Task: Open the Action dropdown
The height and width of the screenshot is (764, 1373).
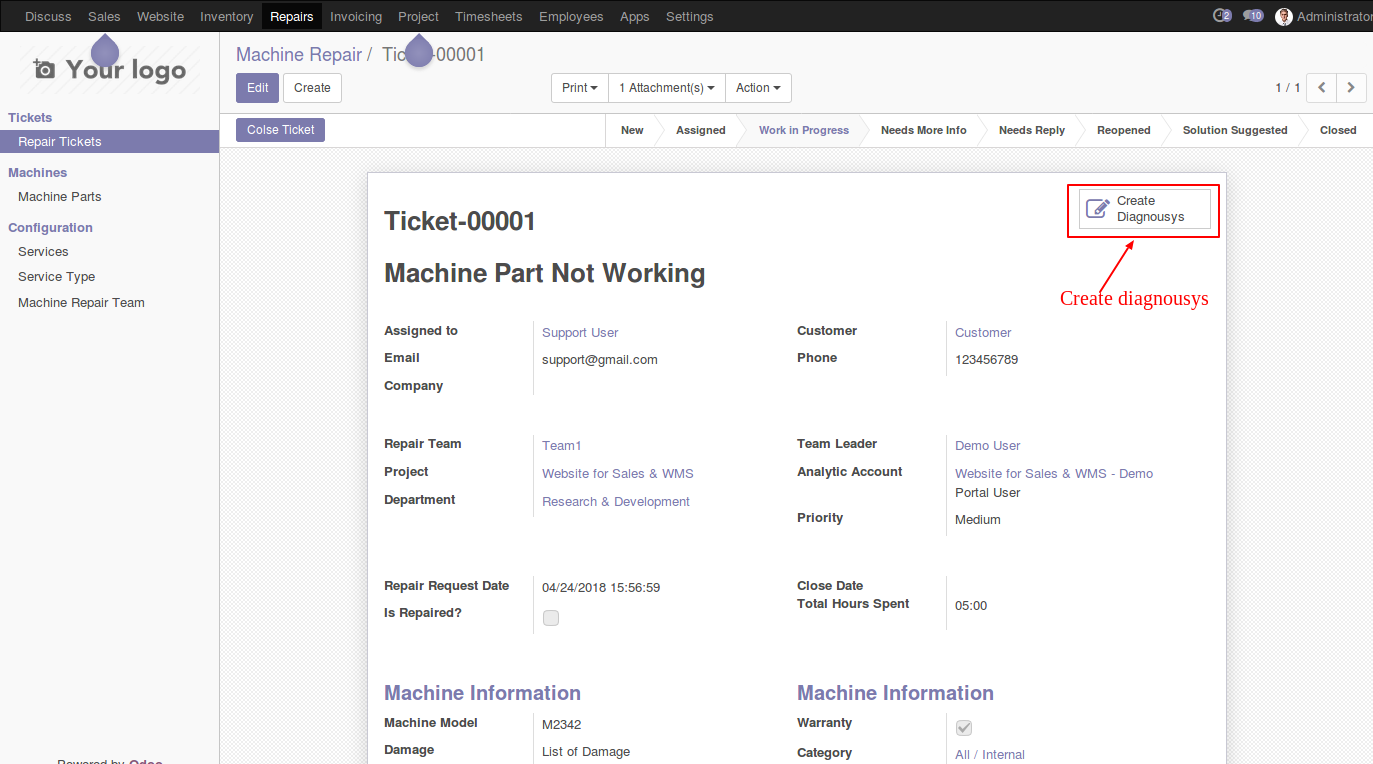Action: (x=758, y=88)
